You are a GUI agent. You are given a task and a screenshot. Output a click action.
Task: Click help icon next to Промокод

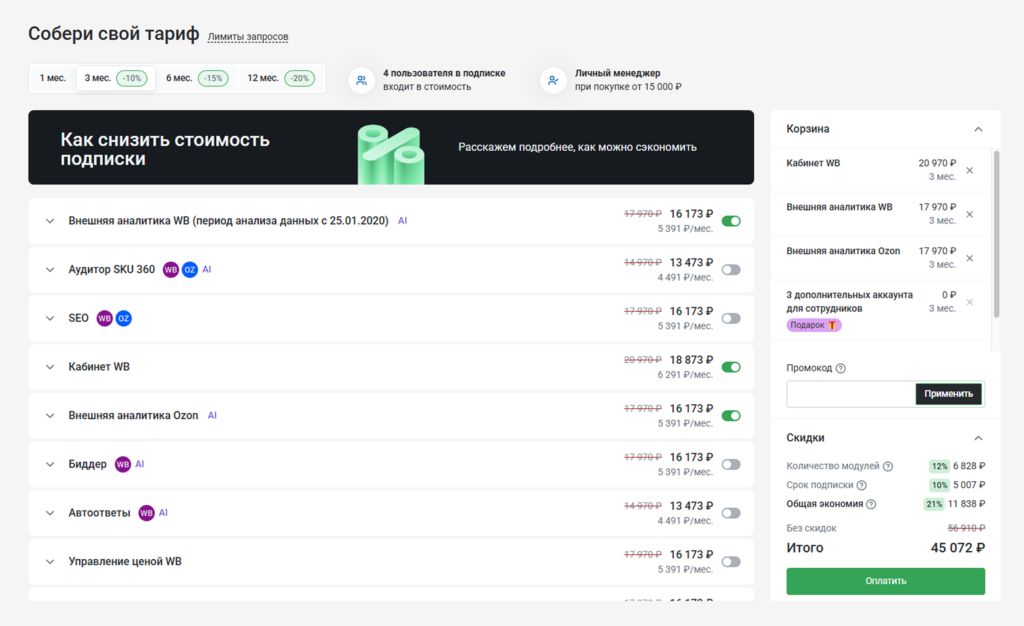pyautogui.click(x=840, y=368)
